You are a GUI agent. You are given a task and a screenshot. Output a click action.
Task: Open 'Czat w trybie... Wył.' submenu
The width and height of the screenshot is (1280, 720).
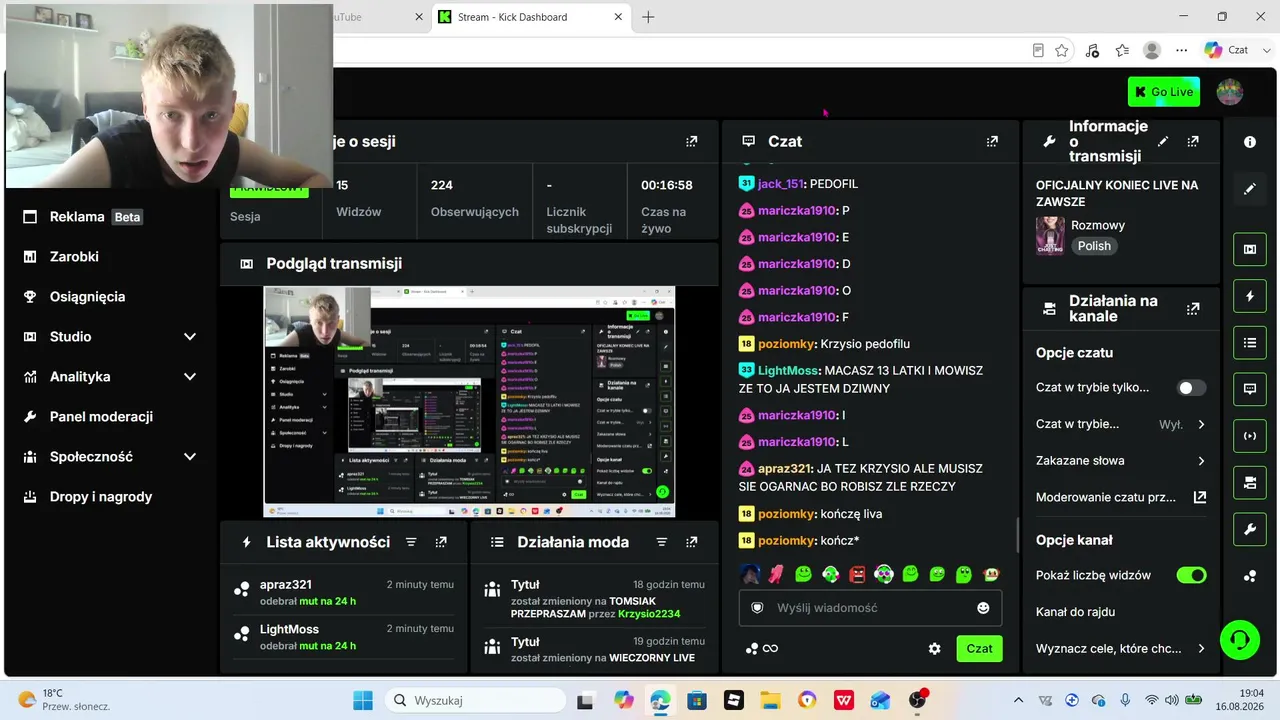1120,424
